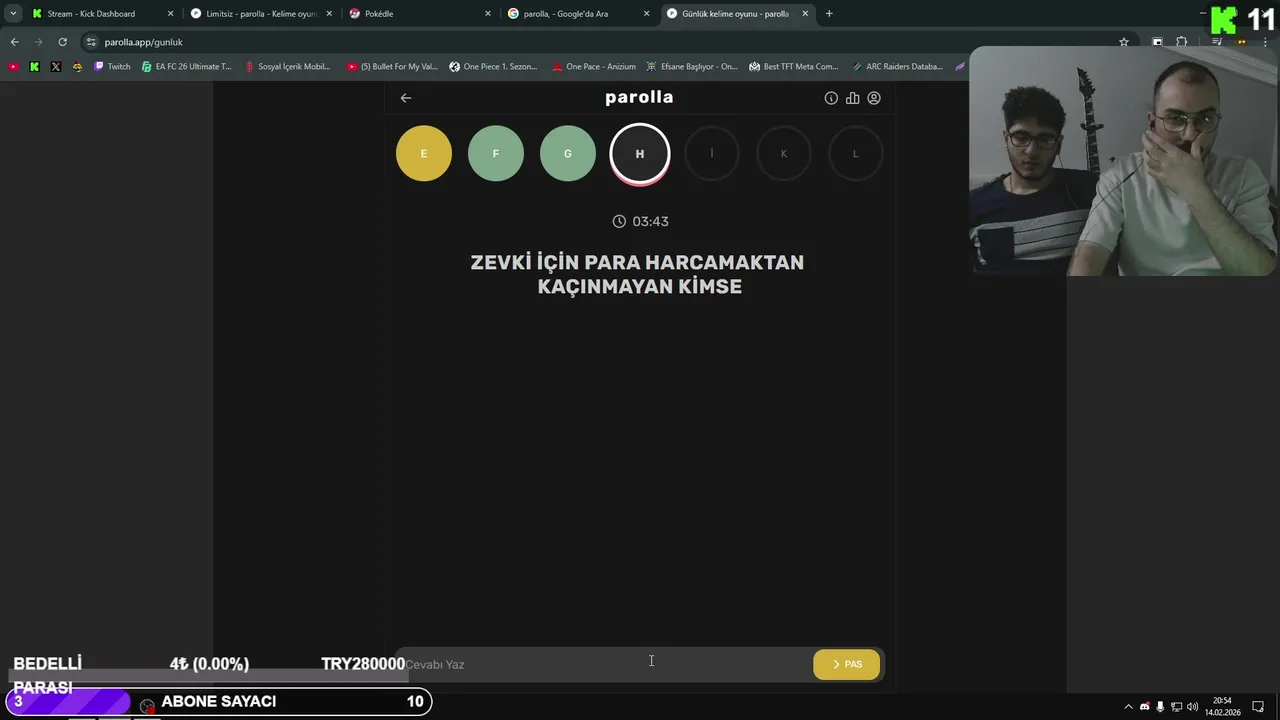Select the green letter G circle
Viewport: 1280px width, 720px height.
pos(568,154)
